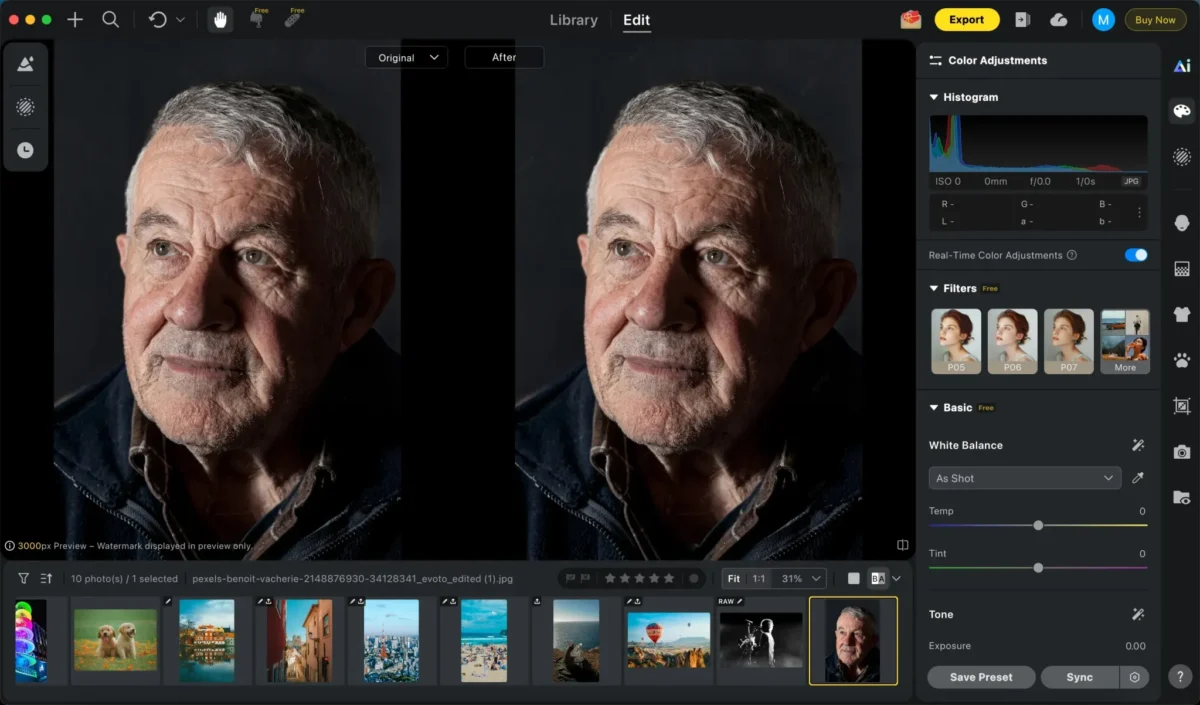Open the history clock panel

(x=25, y=150)
